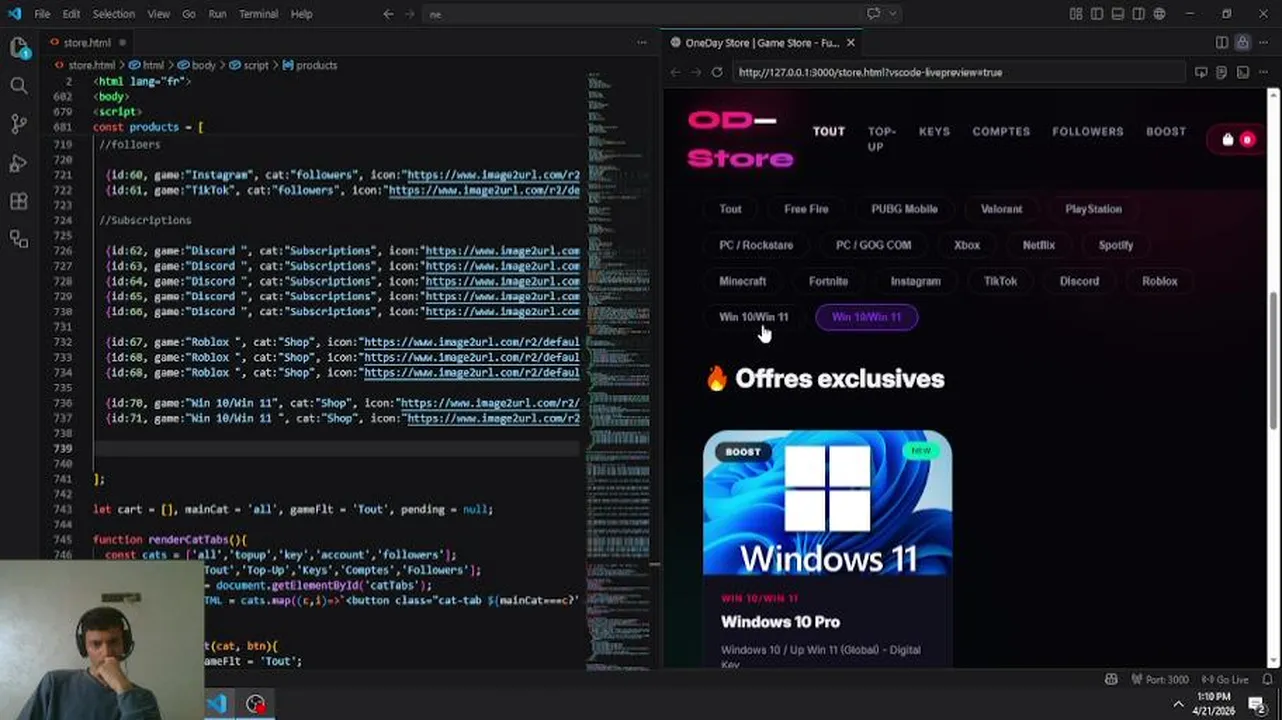Toggle the secondary side bar layout icon
The width and height of the screenshot is (1282, 720).
click(x=1139, y=14)
